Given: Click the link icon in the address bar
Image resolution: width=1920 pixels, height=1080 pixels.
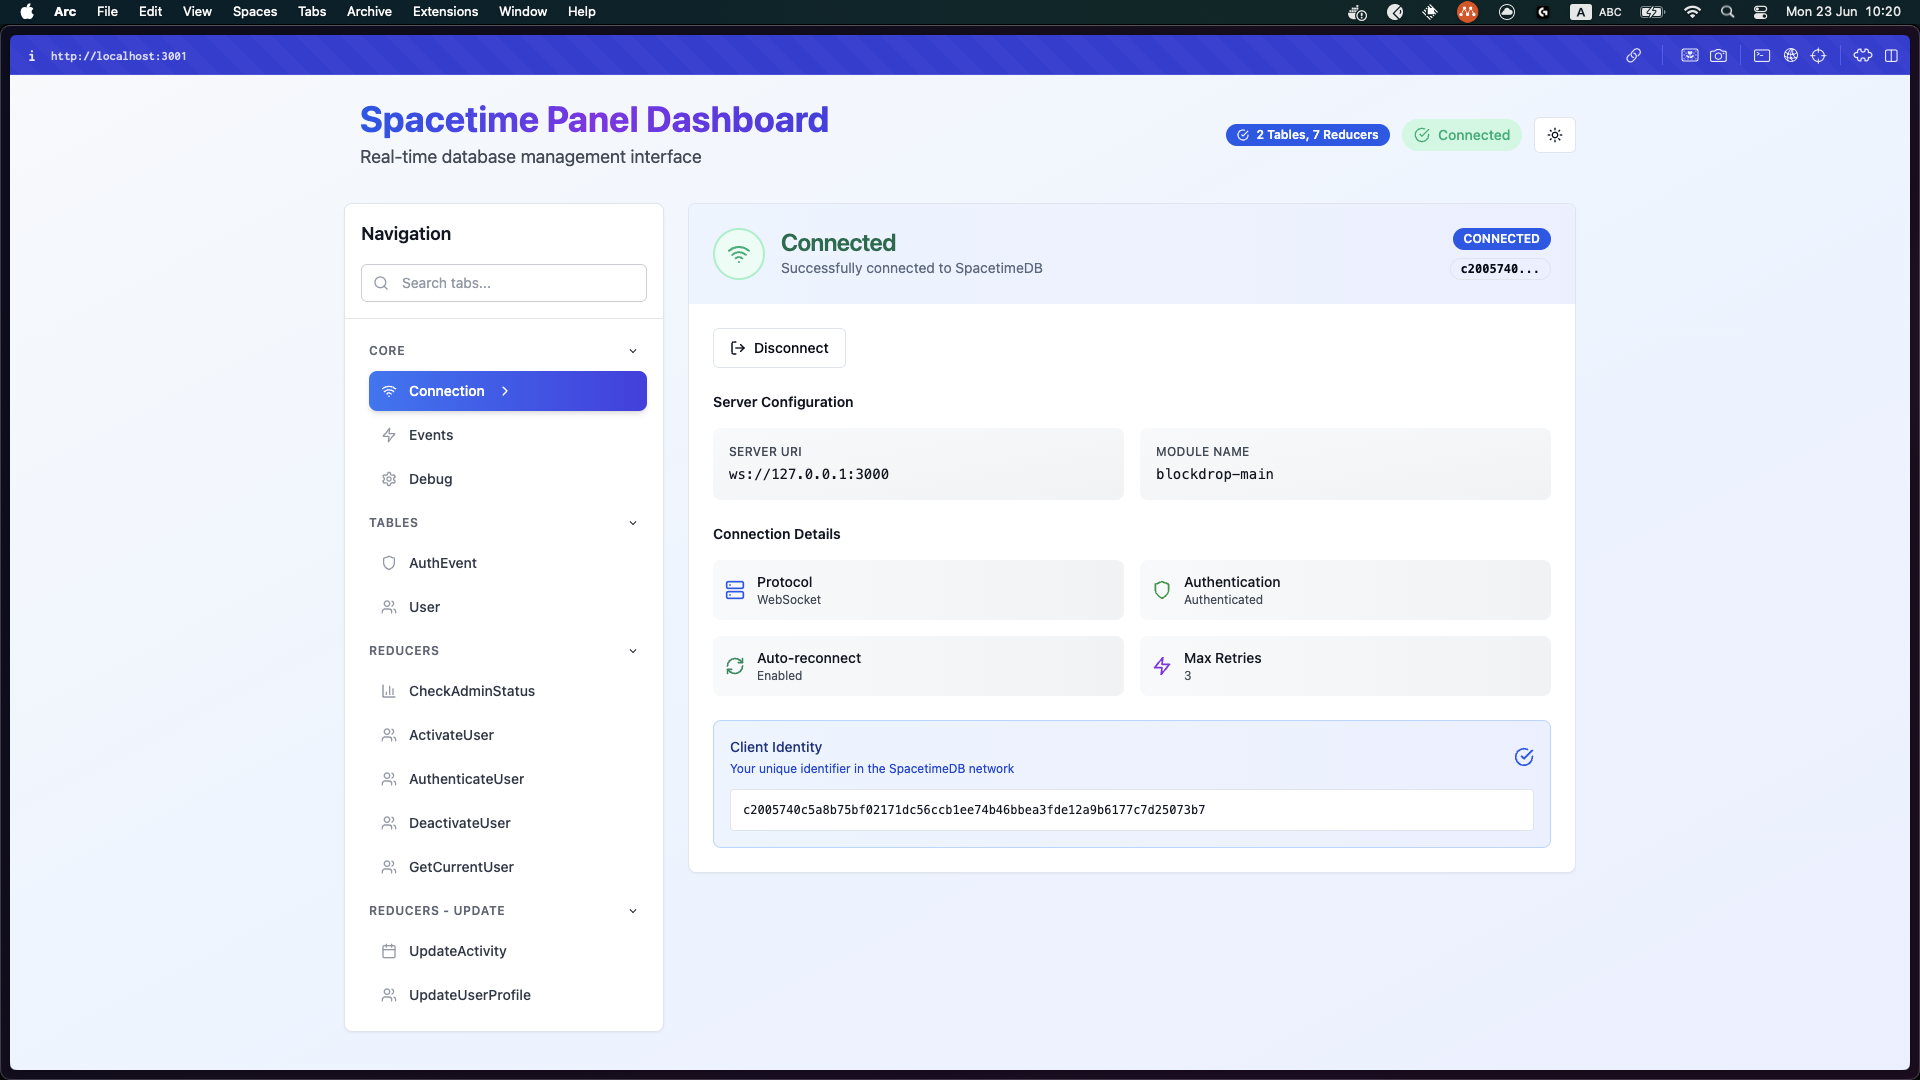Looking at the screenshot, I should pos(1634,55).
